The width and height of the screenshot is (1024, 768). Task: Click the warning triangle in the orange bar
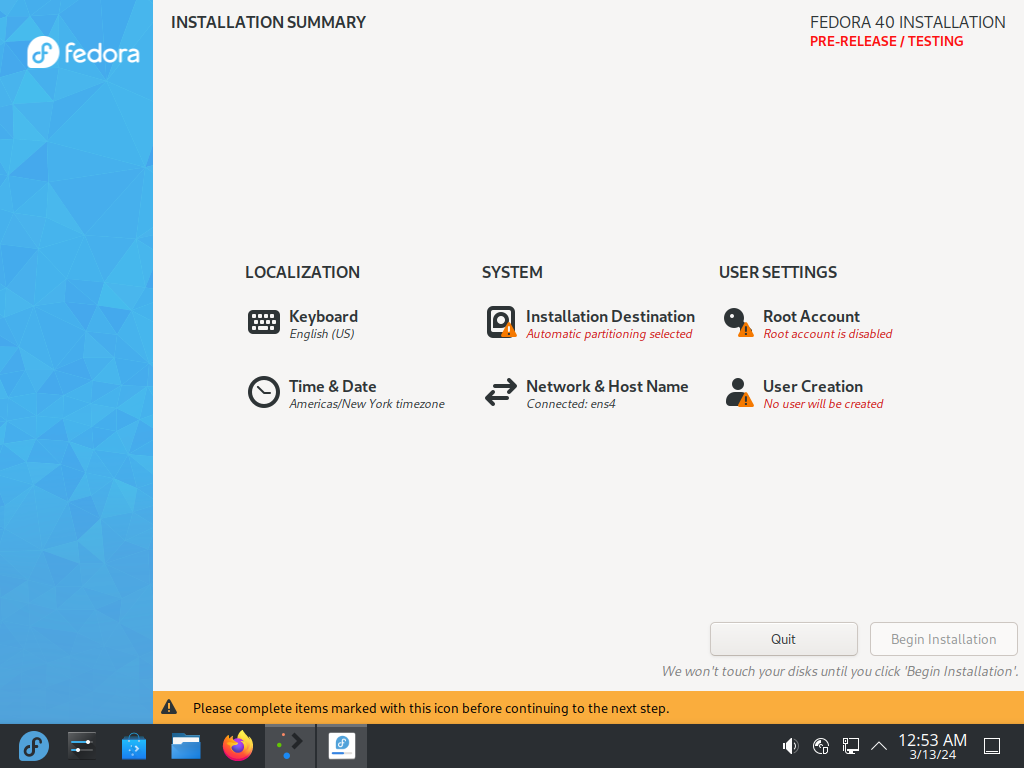(x=169, y=707)
